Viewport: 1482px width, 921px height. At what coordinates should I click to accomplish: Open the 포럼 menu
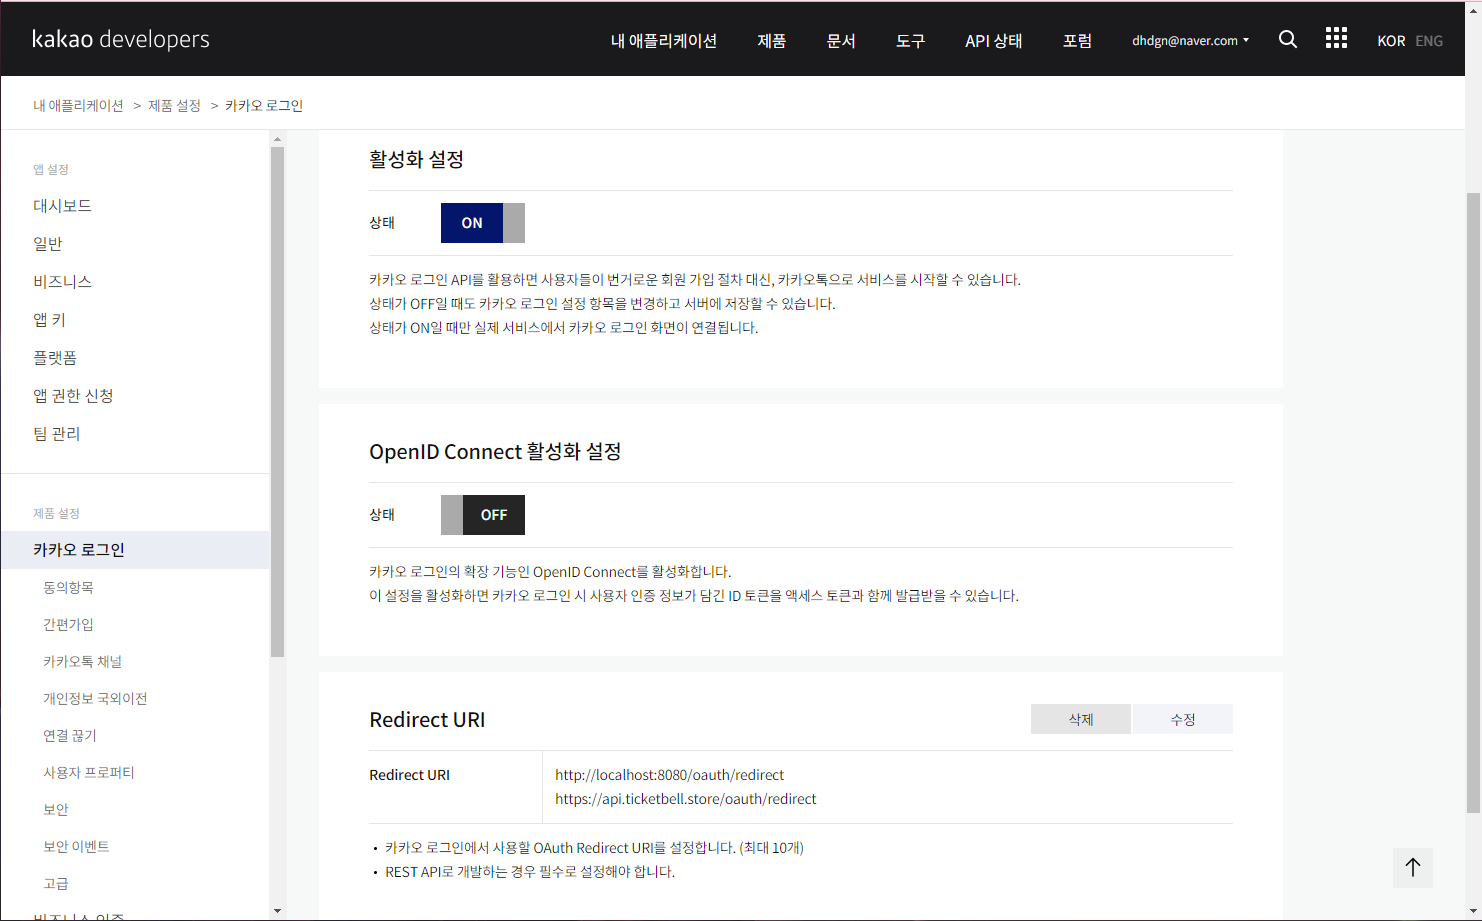click(1077, 41)
